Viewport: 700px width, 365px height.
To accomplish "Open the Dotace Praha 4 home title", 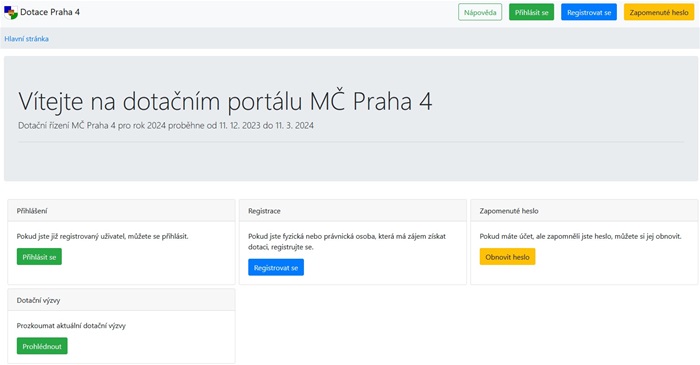I will (x=50, y=12).
